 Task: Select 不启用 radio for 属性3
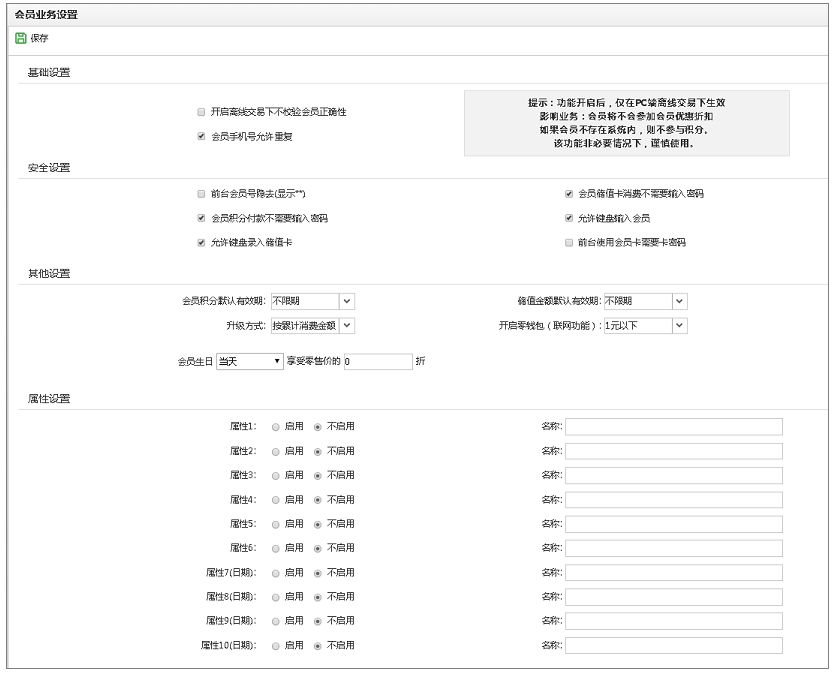point(318,475)
